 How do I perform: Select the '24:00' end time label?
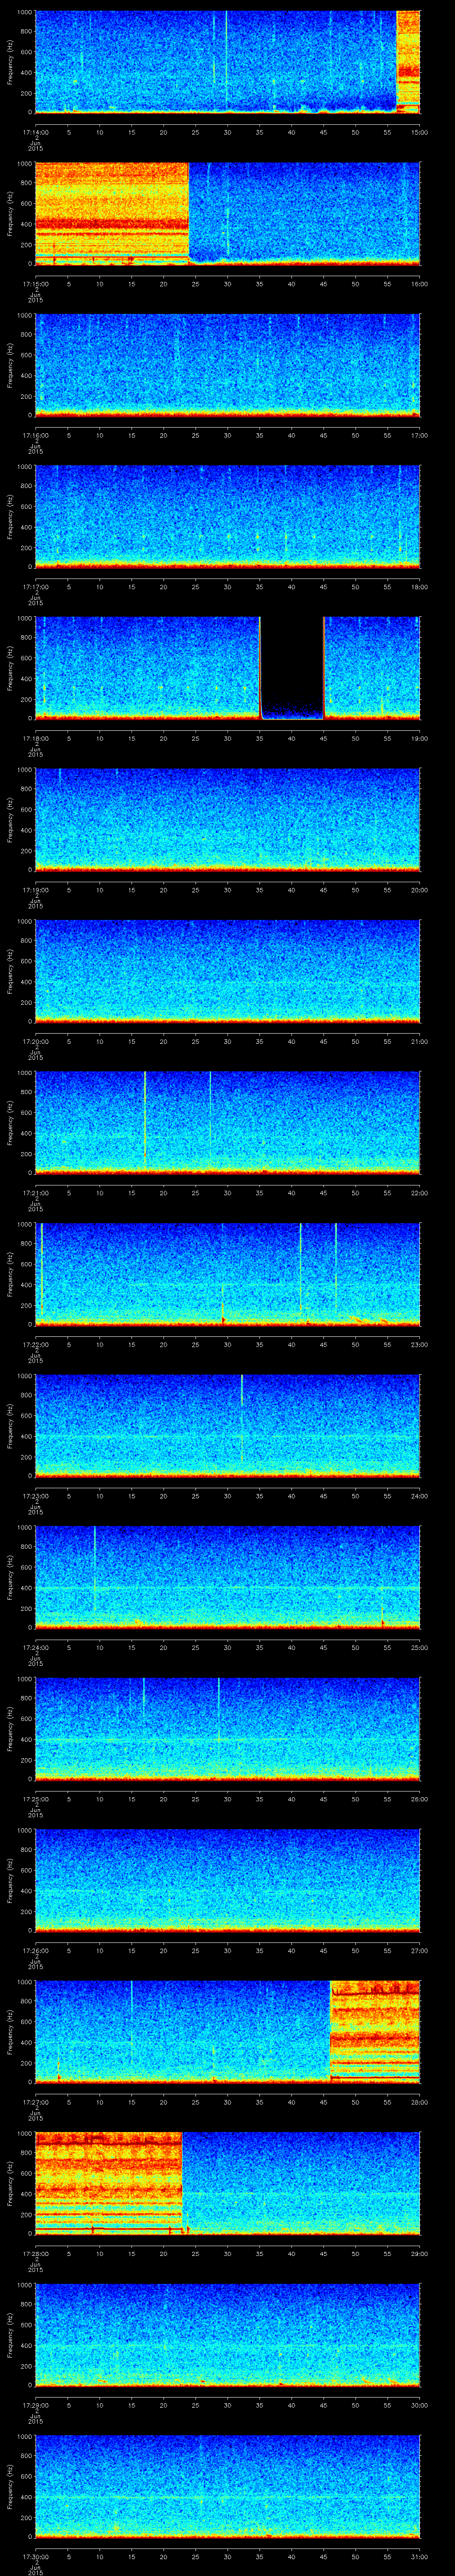419,1496
